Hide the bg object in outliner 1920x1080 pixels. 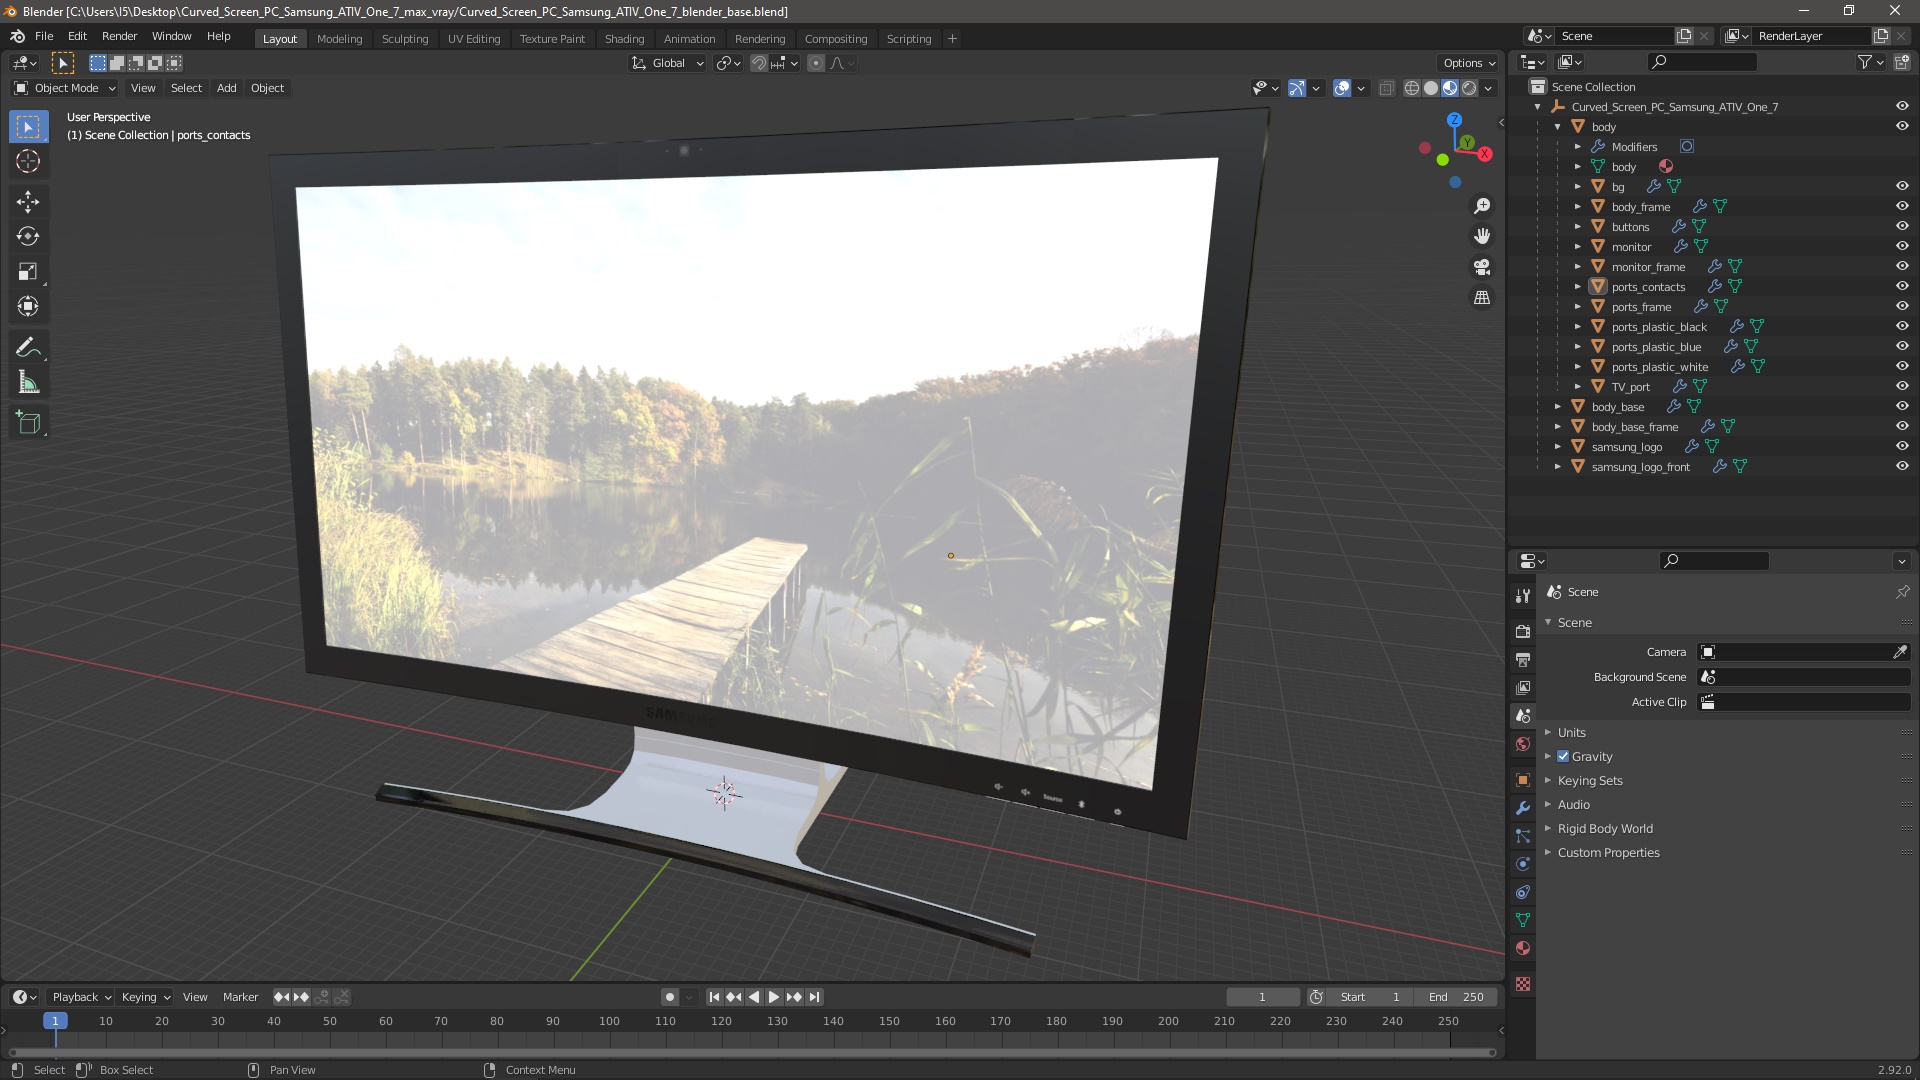1902,186
